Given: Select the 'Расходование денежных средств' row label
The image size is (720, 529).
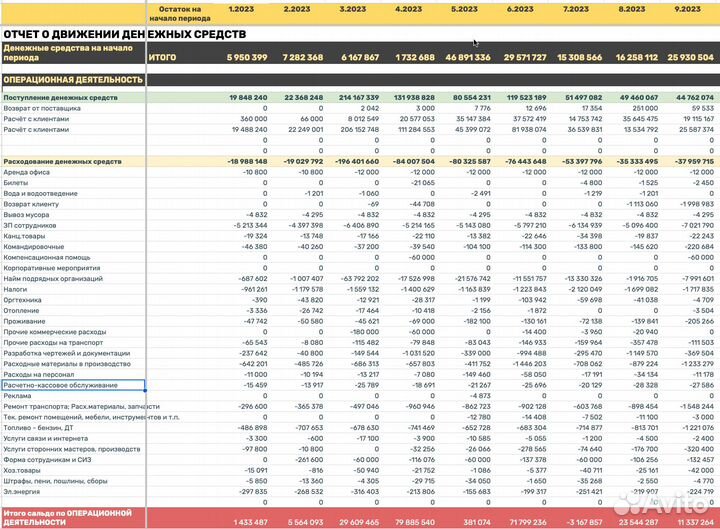Looking at the screenshot, I should (x=62, y=161).
